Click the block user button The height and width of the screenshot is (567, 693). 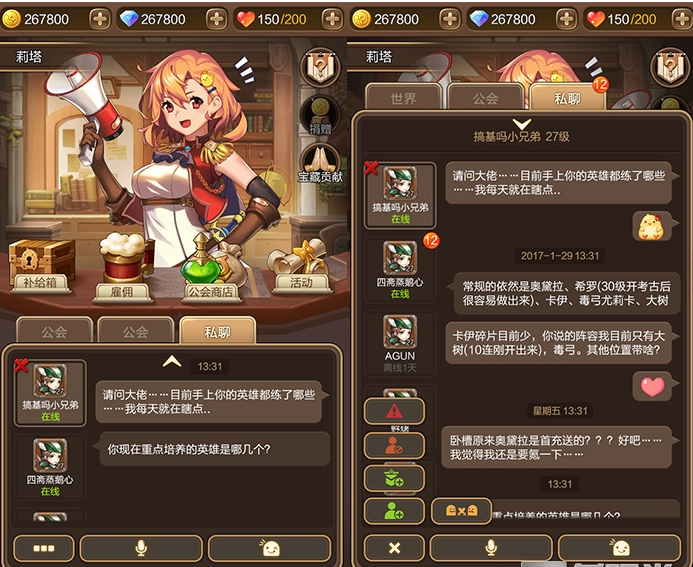click(x=394, y=445)
